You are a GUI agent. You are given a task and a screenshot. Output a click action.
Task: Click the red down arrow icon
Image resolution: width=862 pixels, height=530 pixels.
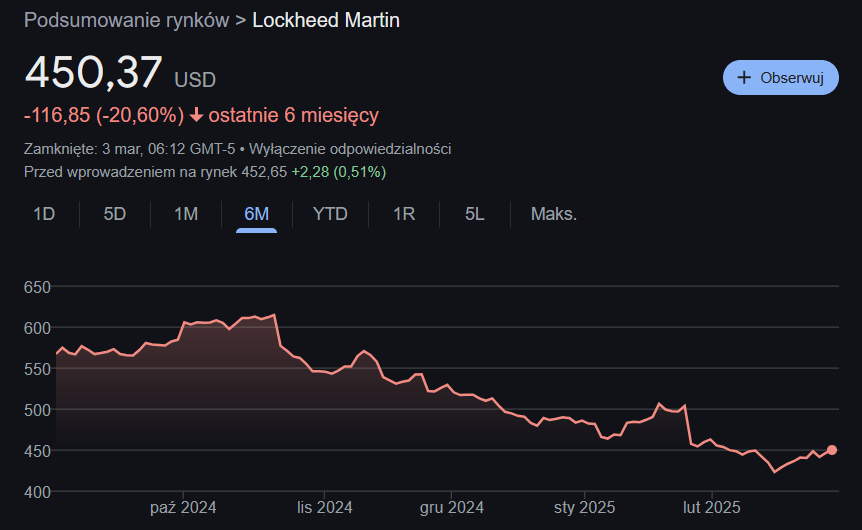(x=196, y=115)
